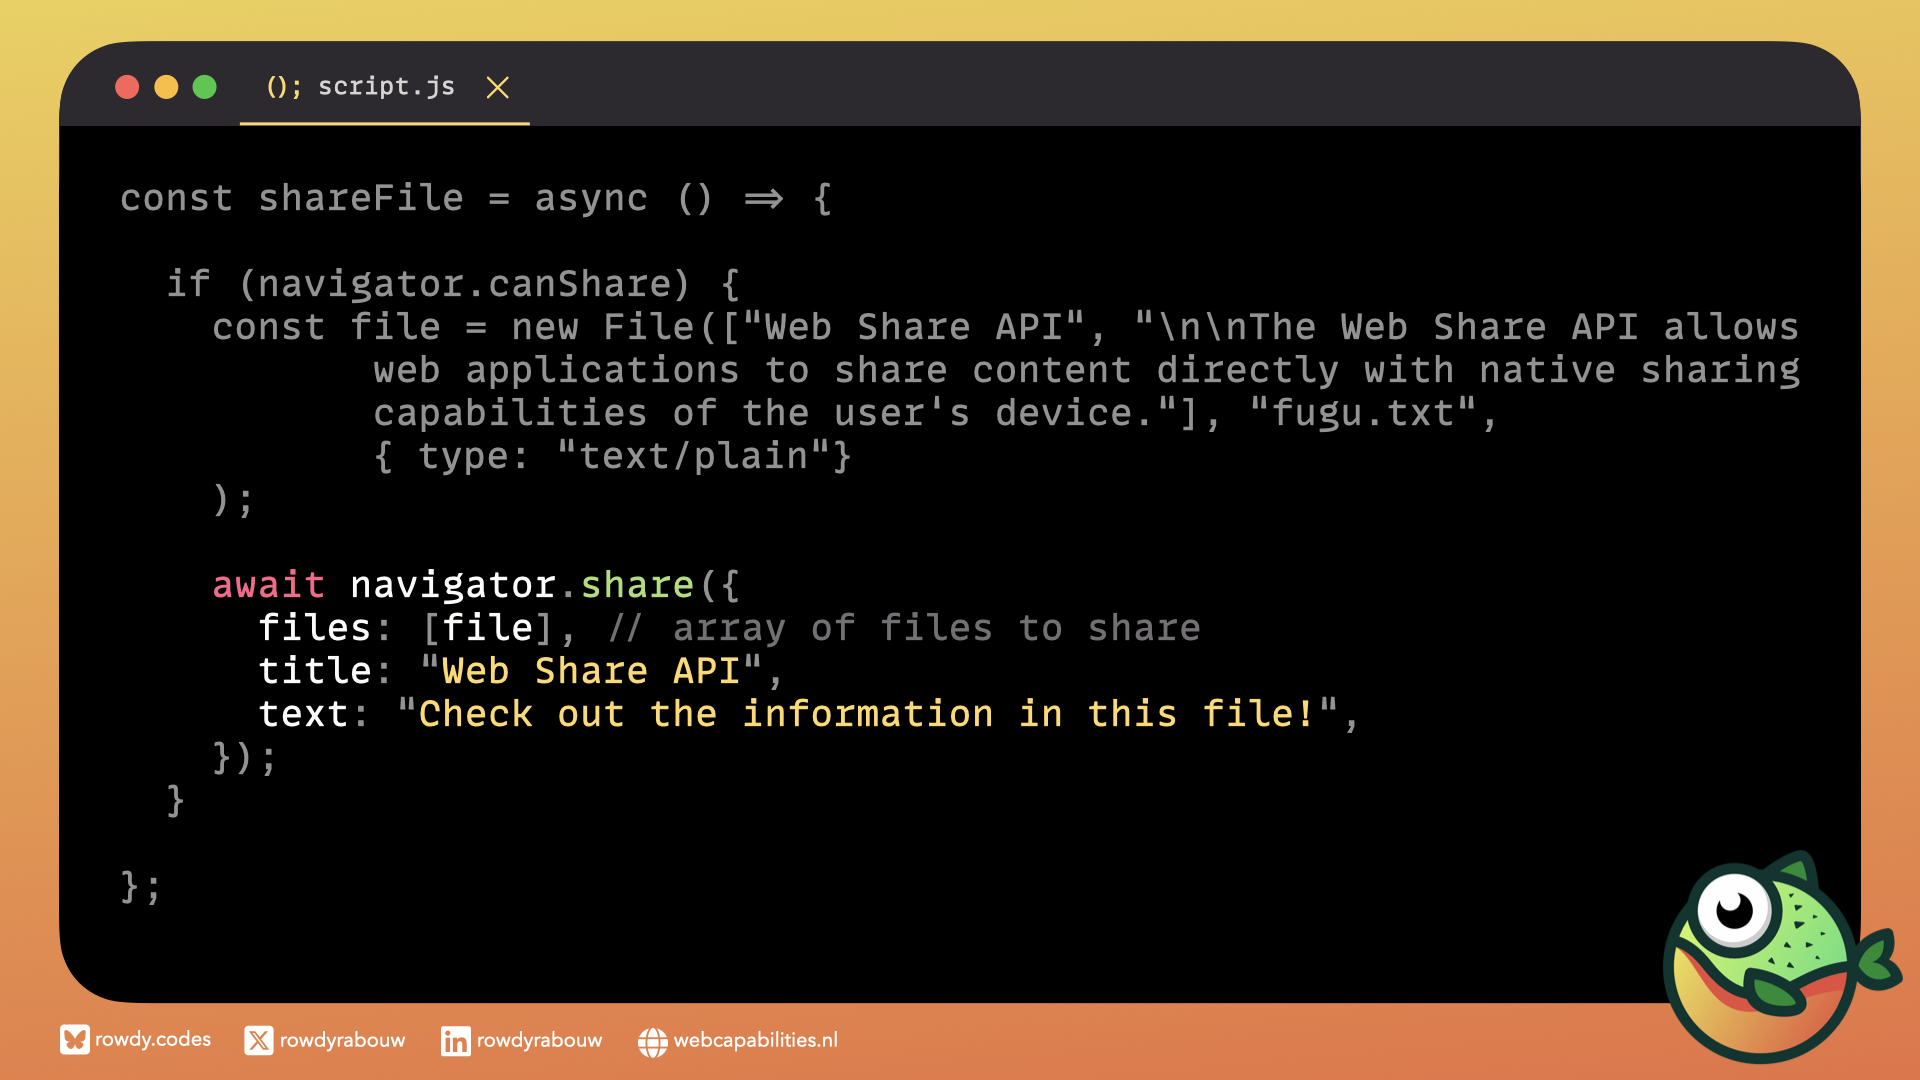Click the LinkedIn logo icon
This screenshot has width=1920, height=1080.
pos(455,1041)
